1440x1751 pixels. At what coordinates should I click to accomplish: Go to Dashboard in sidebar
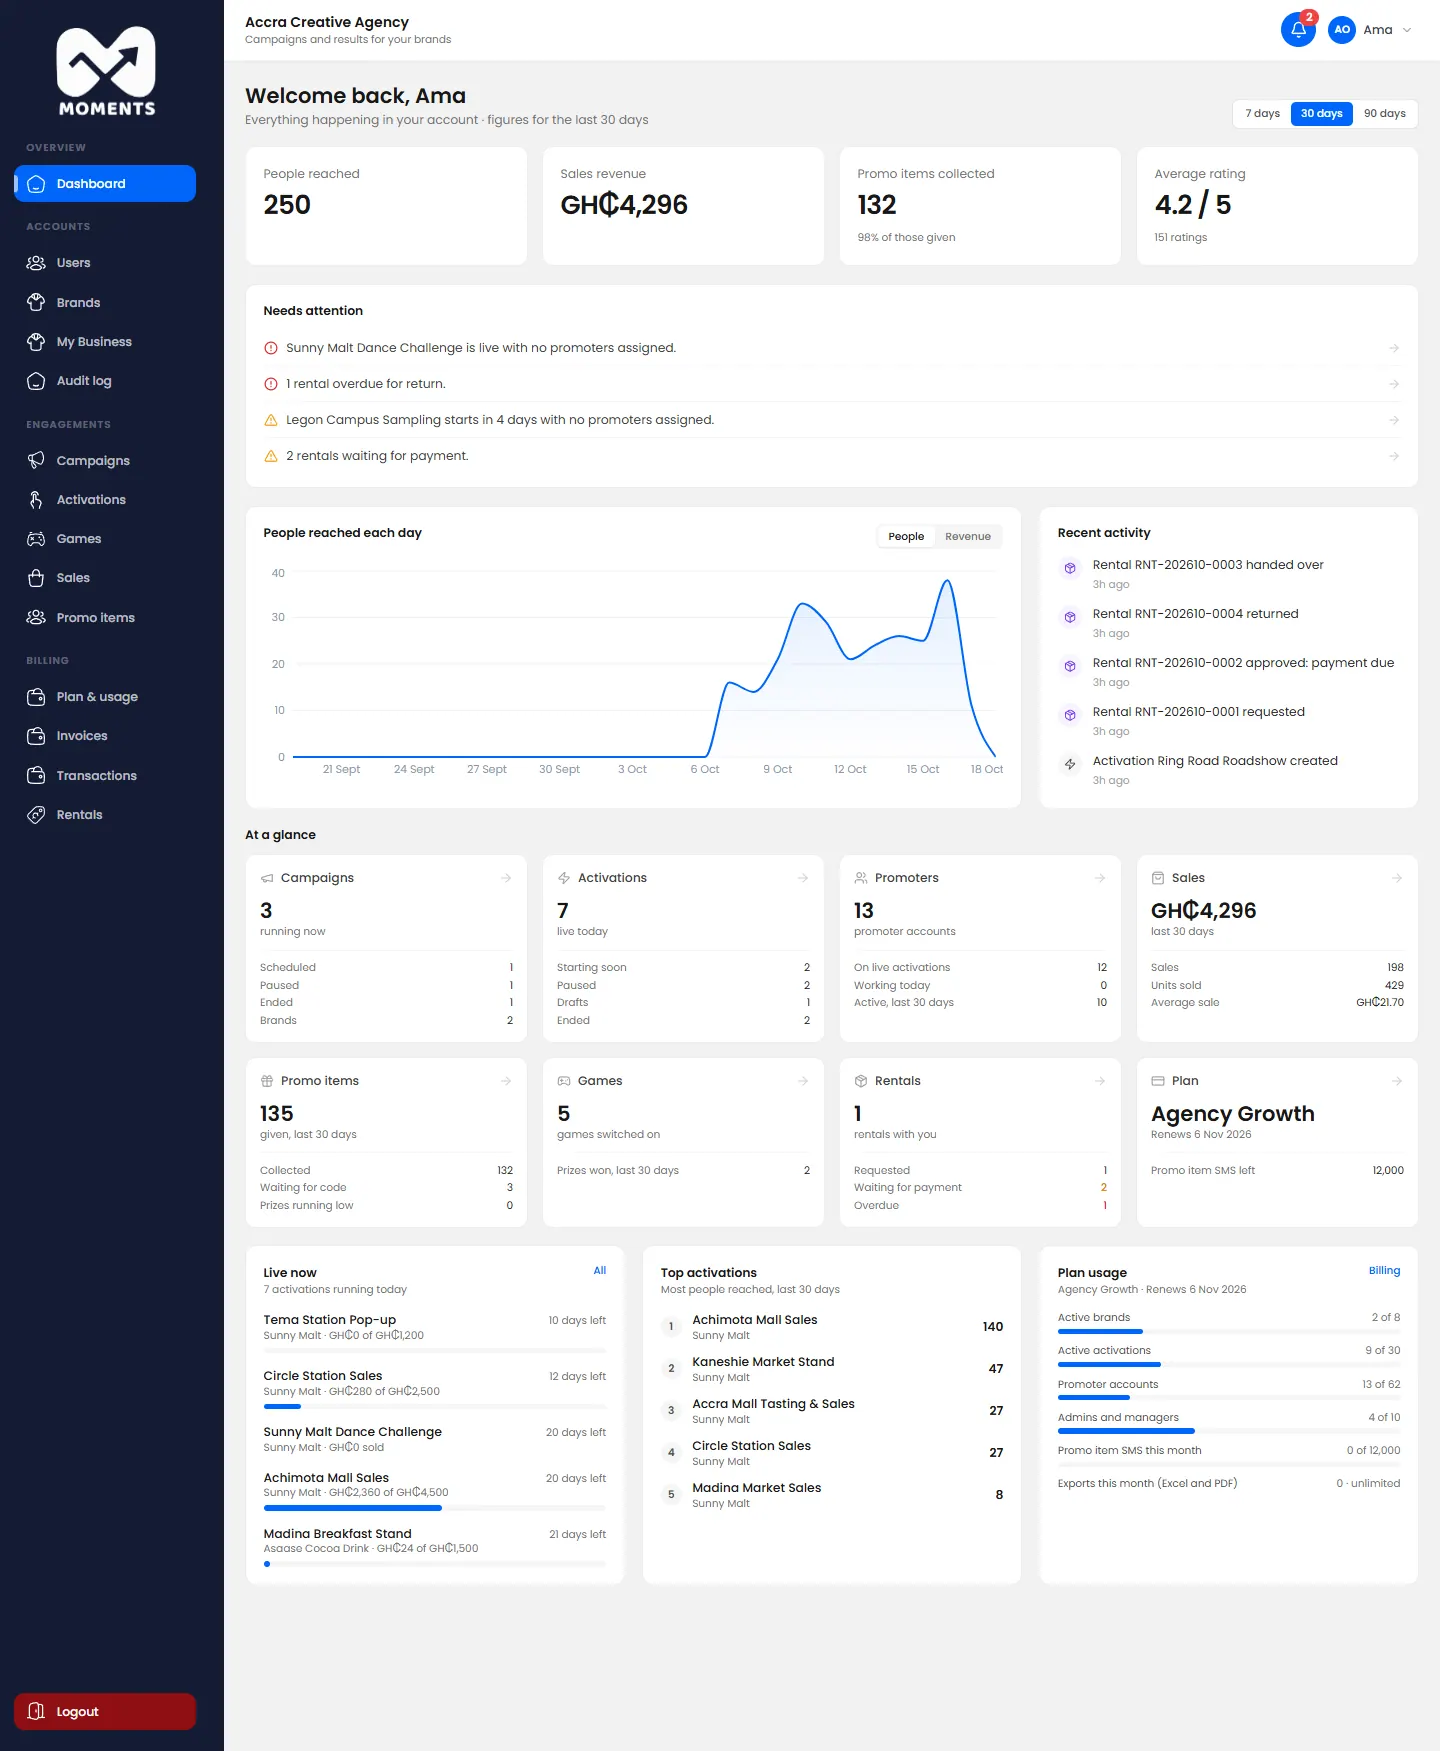105,184
